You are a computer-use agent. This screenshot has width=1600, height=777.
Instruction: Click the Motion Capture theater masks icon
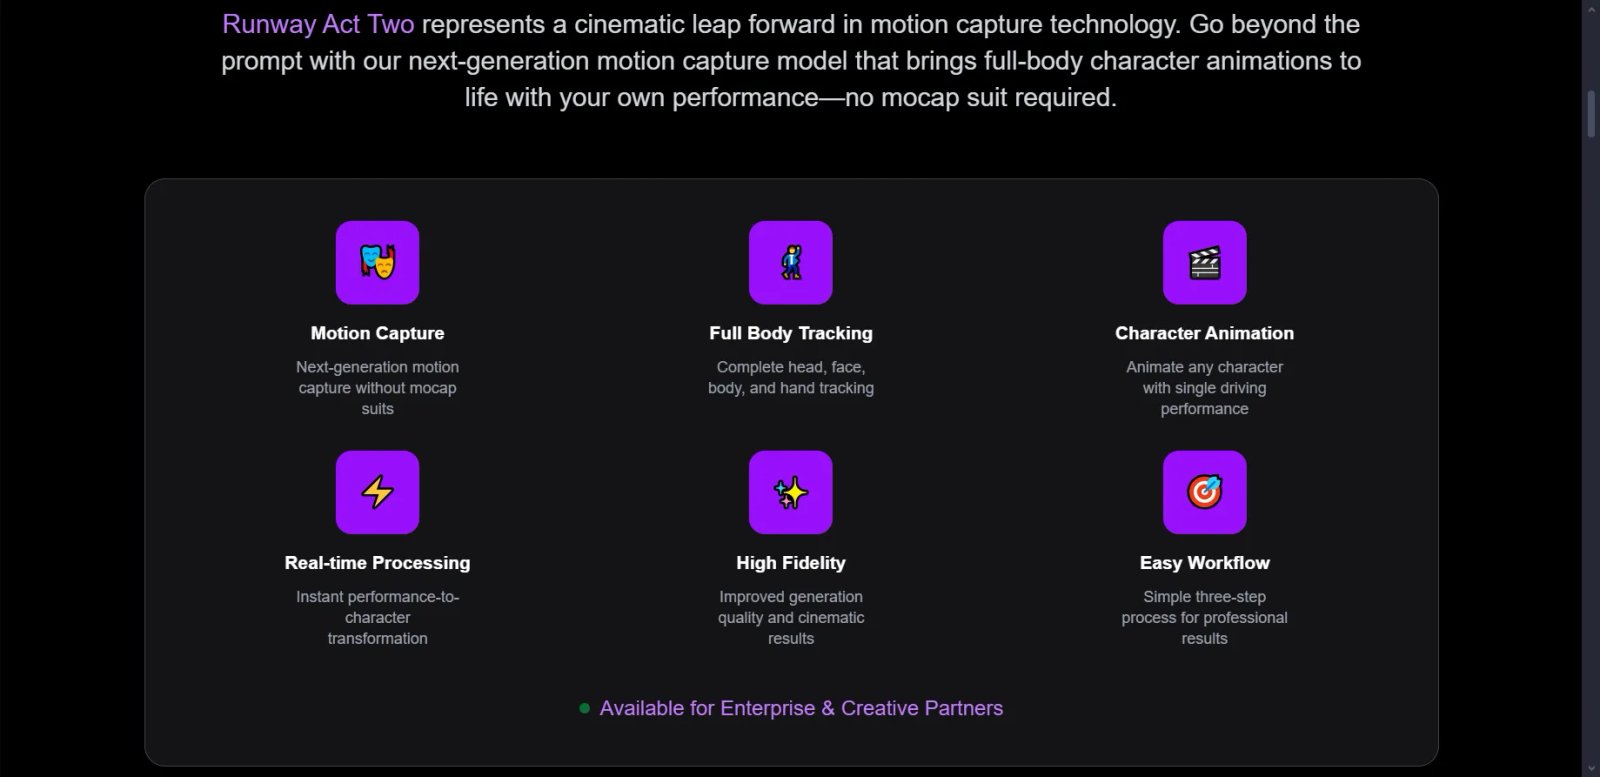[377, 262]
